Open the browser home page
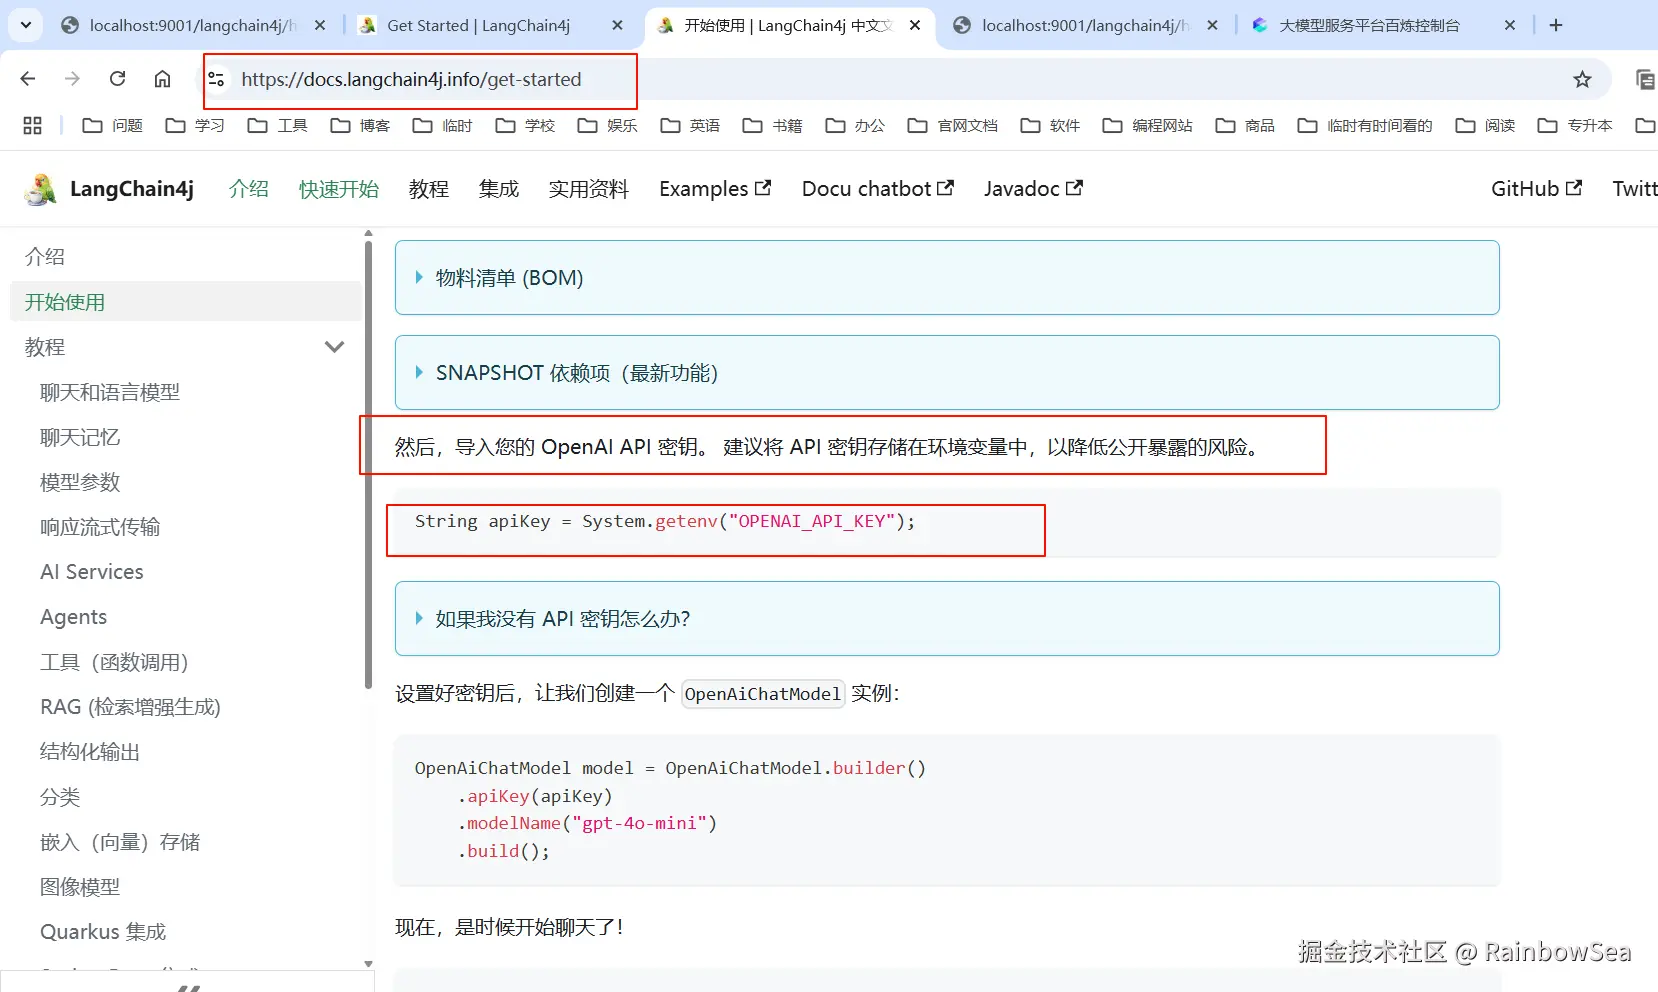 pos(162,79)
